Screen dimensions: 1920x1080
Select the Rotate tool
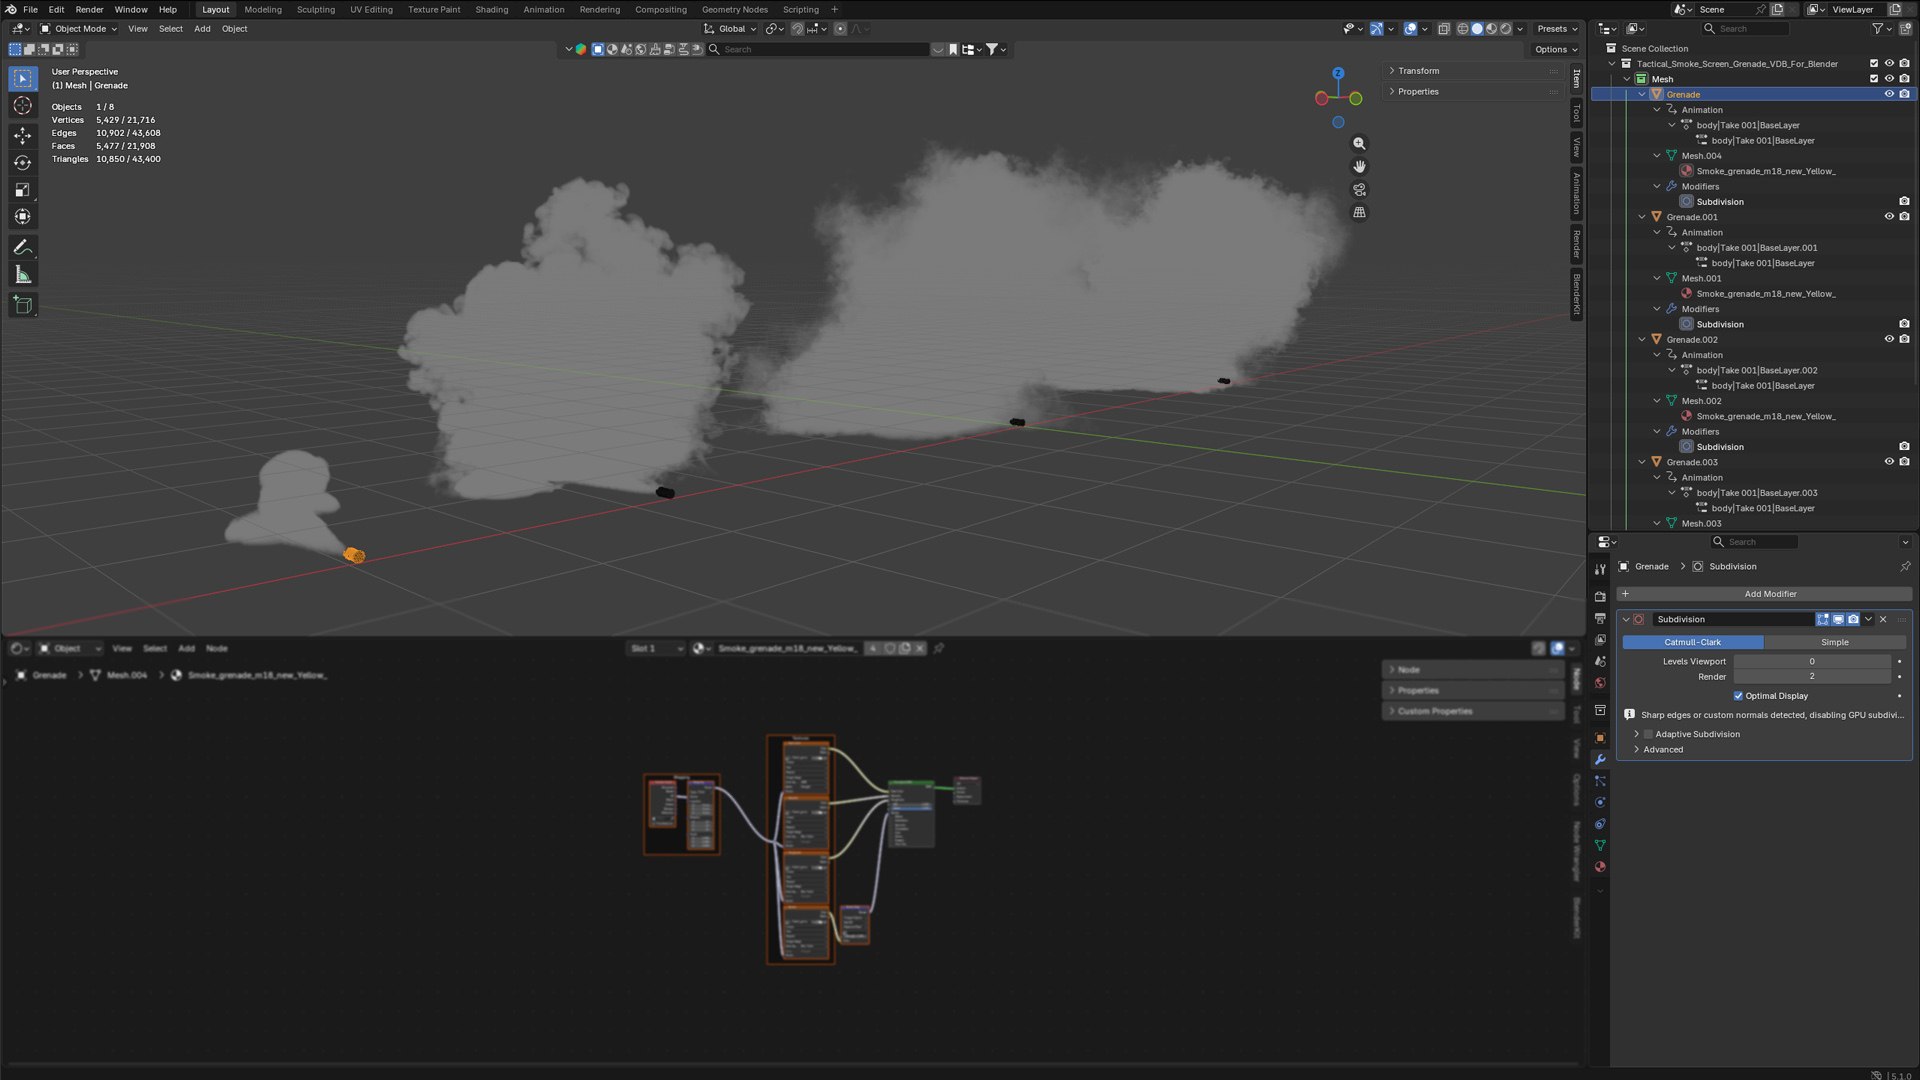pos(22,162)
